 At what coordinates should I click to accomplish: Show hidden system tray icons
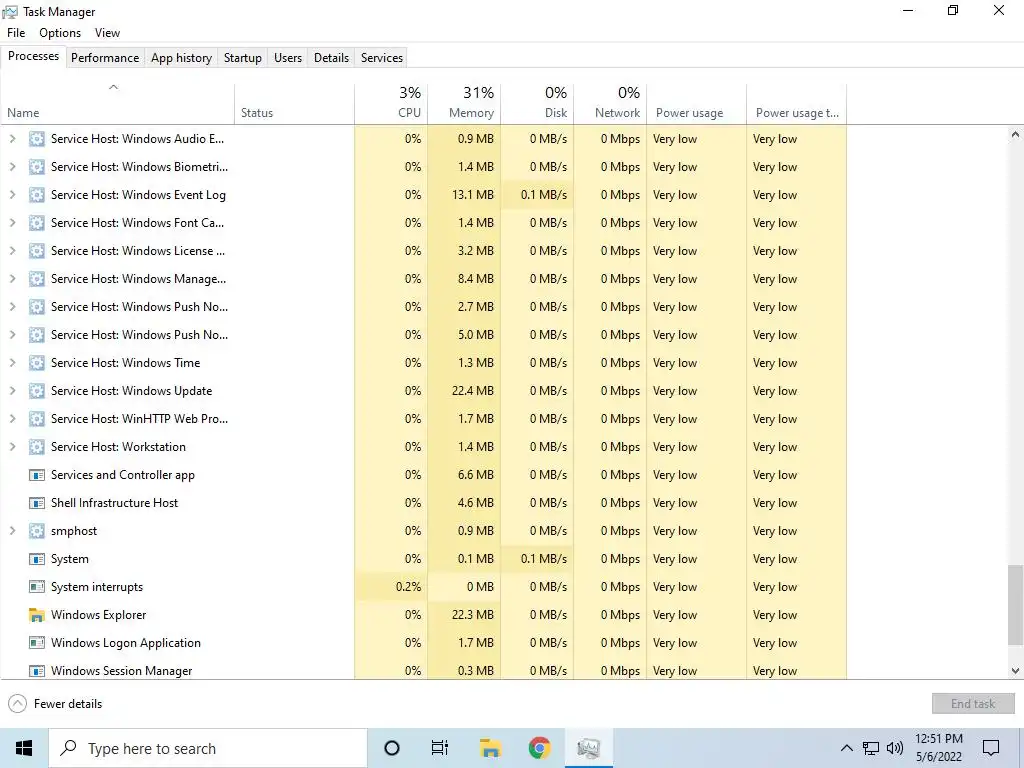point(846,748)
